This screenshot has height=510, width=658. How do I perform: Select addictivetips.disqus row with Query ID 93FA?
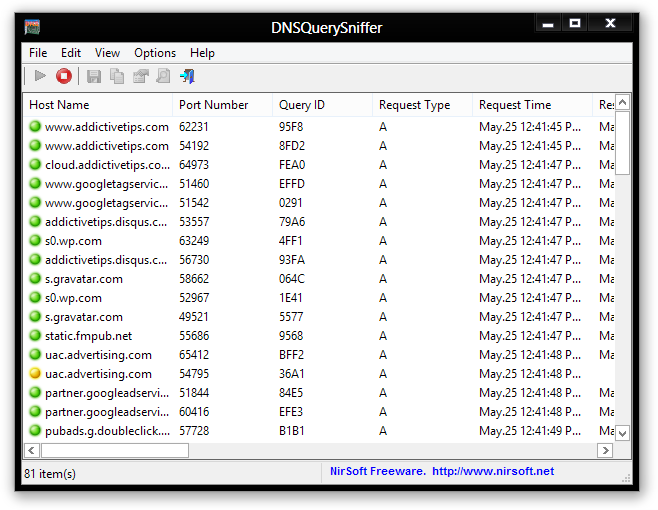319,260
